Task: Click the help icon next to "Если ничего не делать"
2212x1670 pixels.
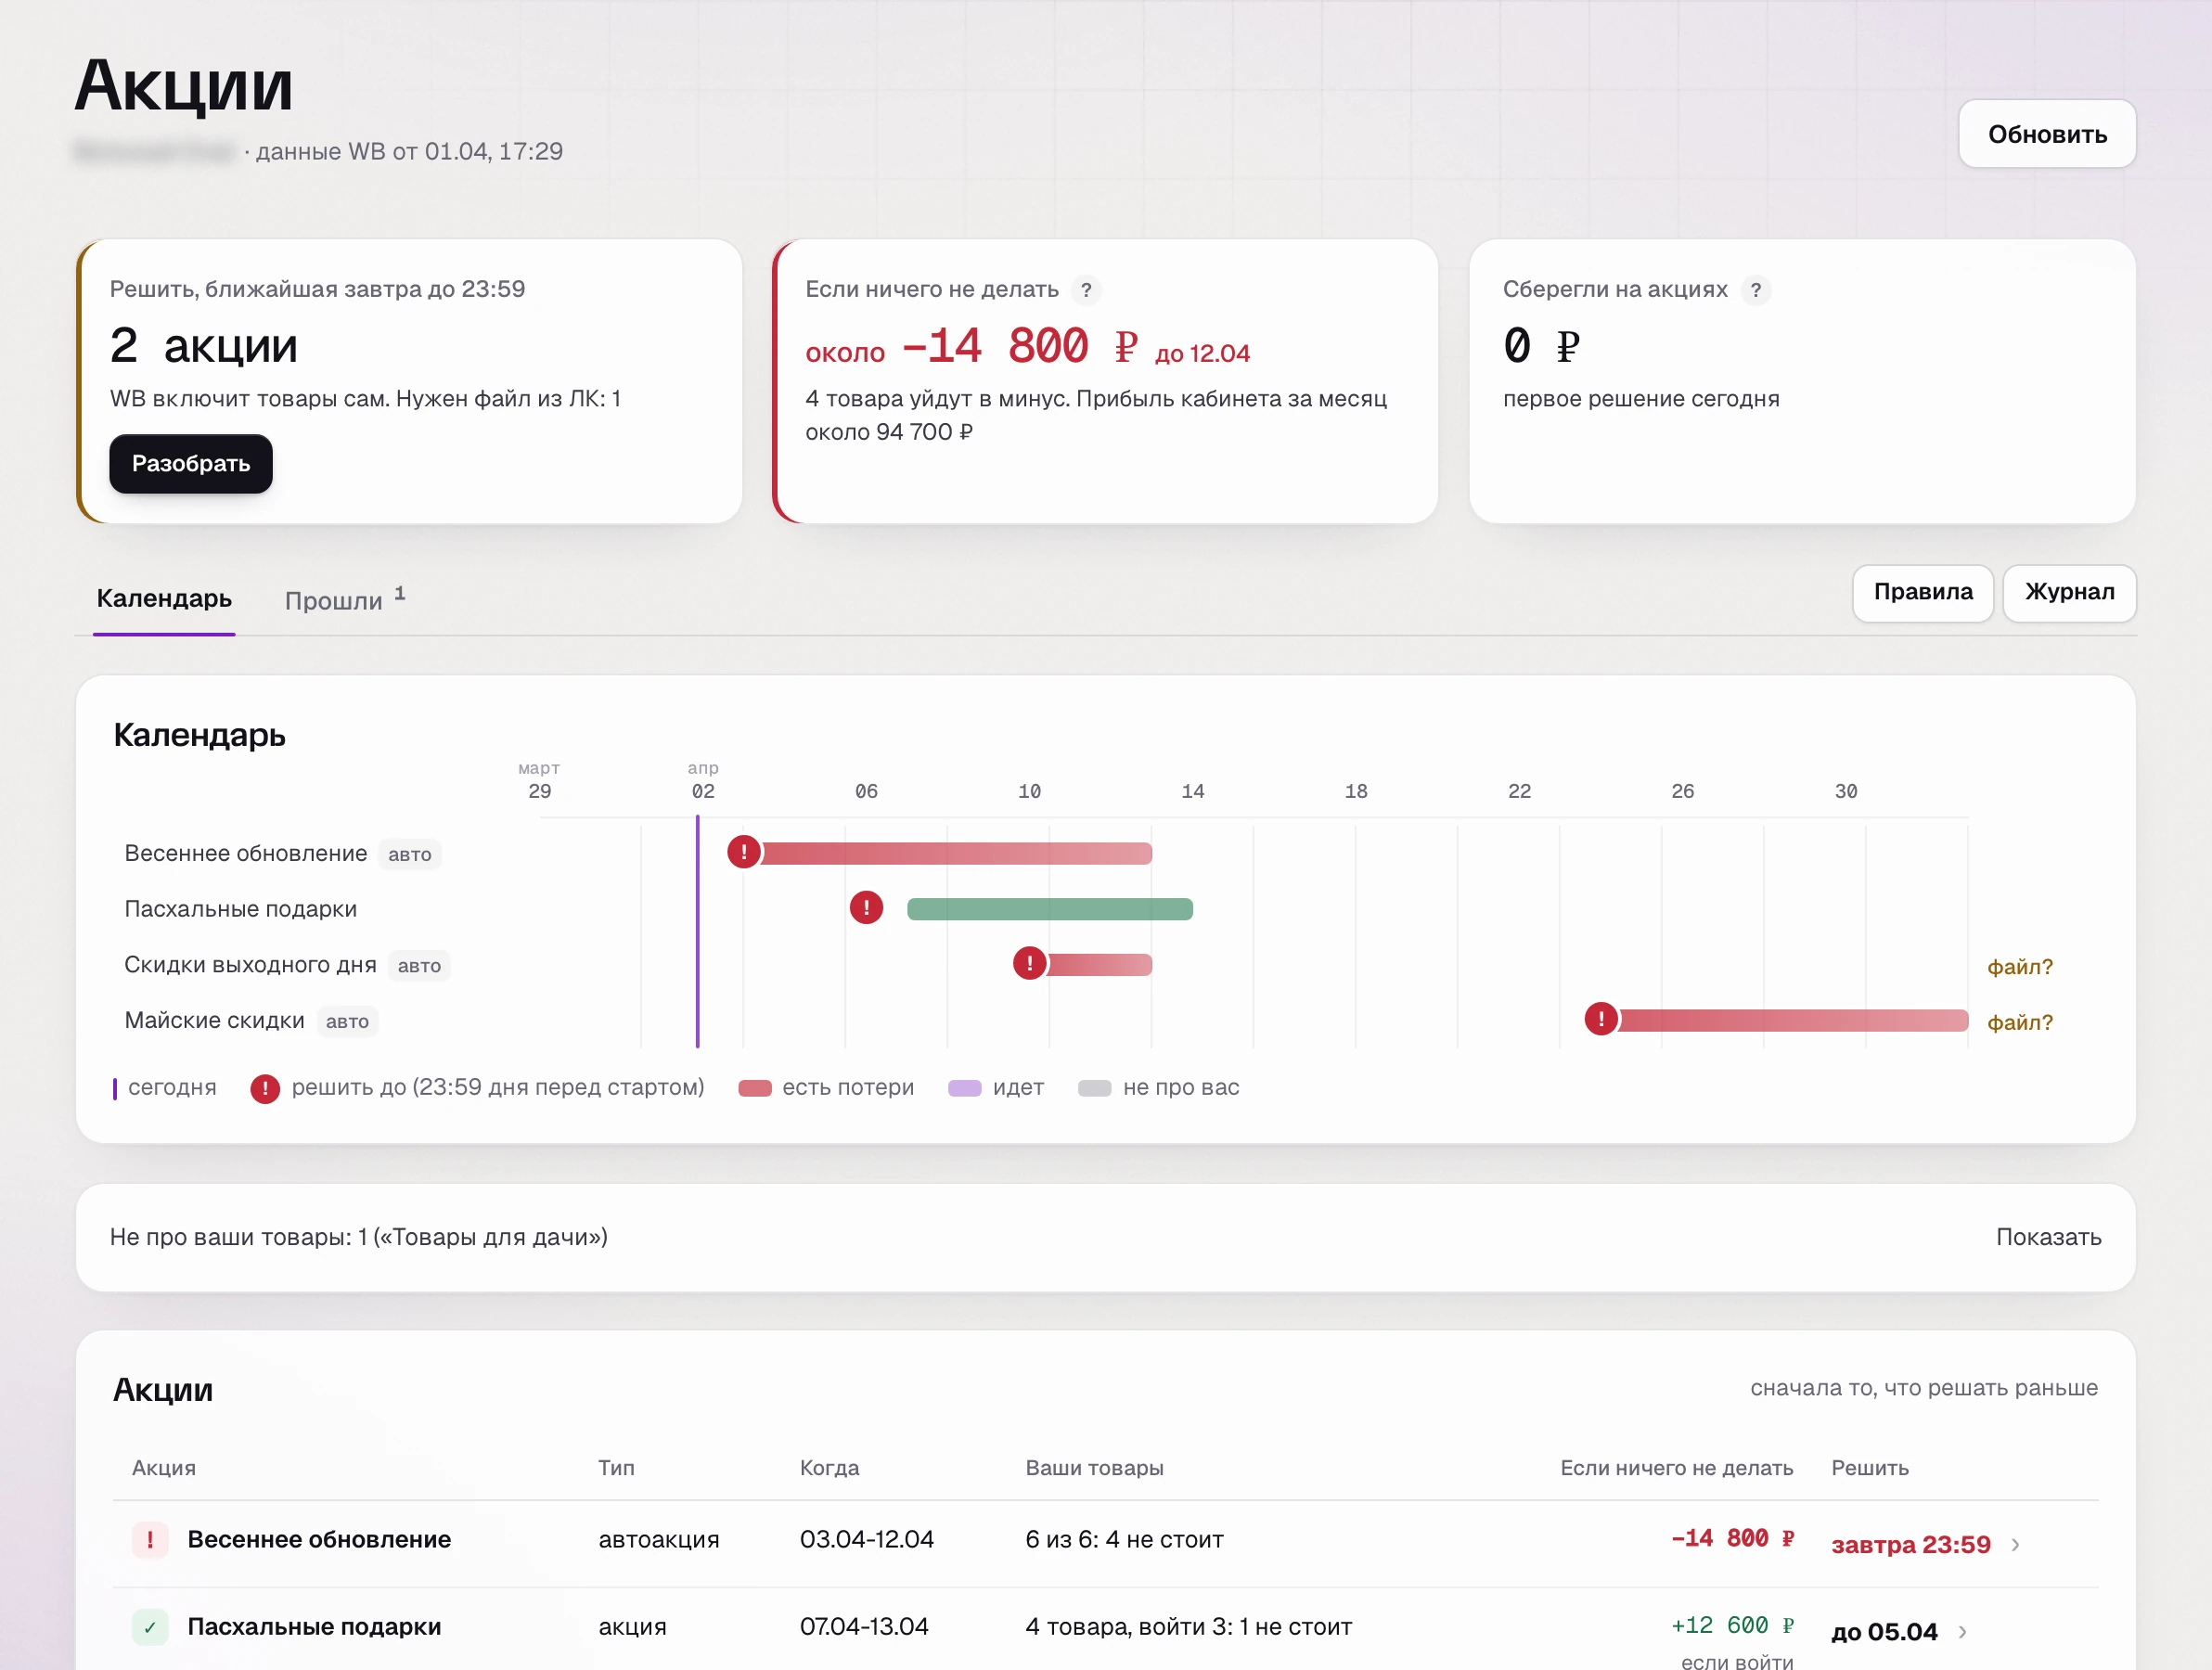Action: pos(1086,290)
